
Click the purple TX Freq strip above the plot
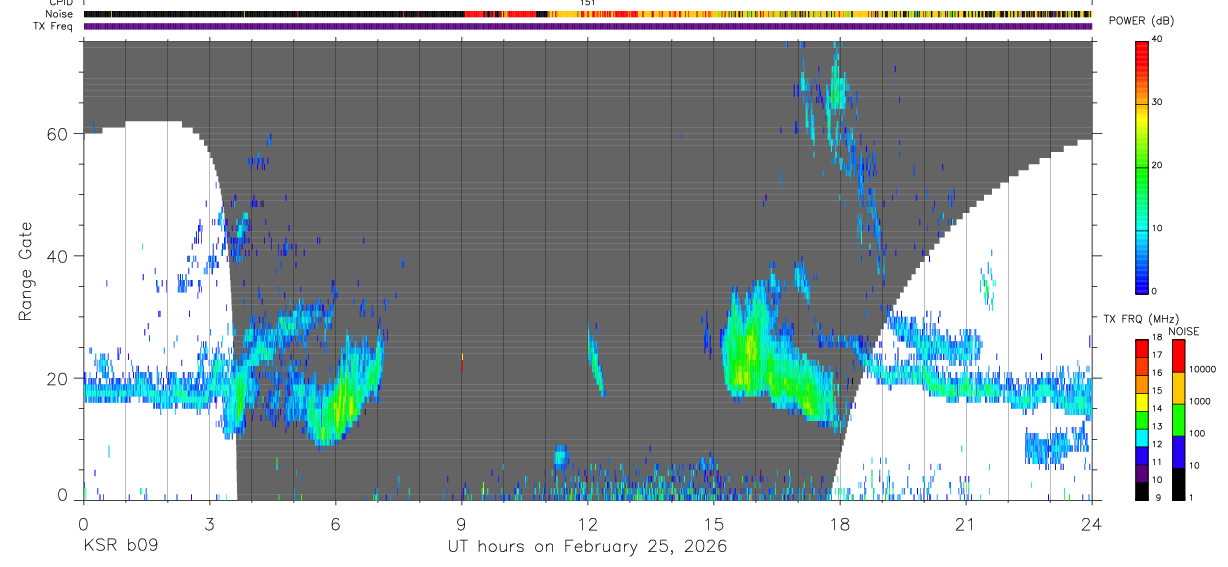tap(587, 26)
